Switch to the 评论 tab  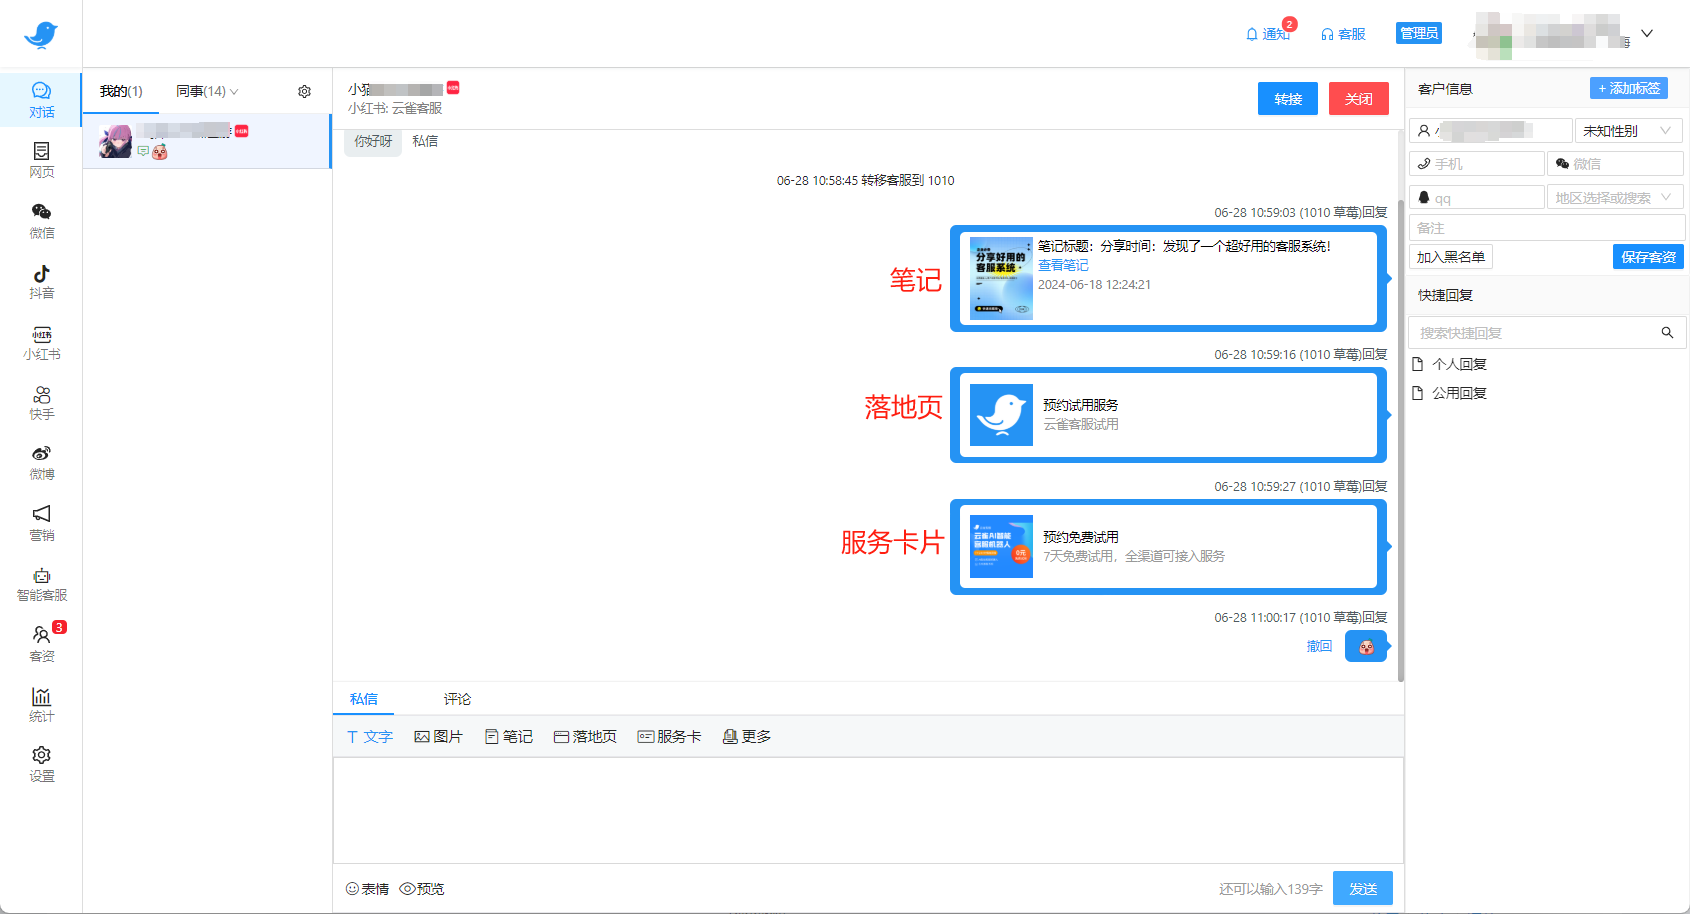(457, 699)
